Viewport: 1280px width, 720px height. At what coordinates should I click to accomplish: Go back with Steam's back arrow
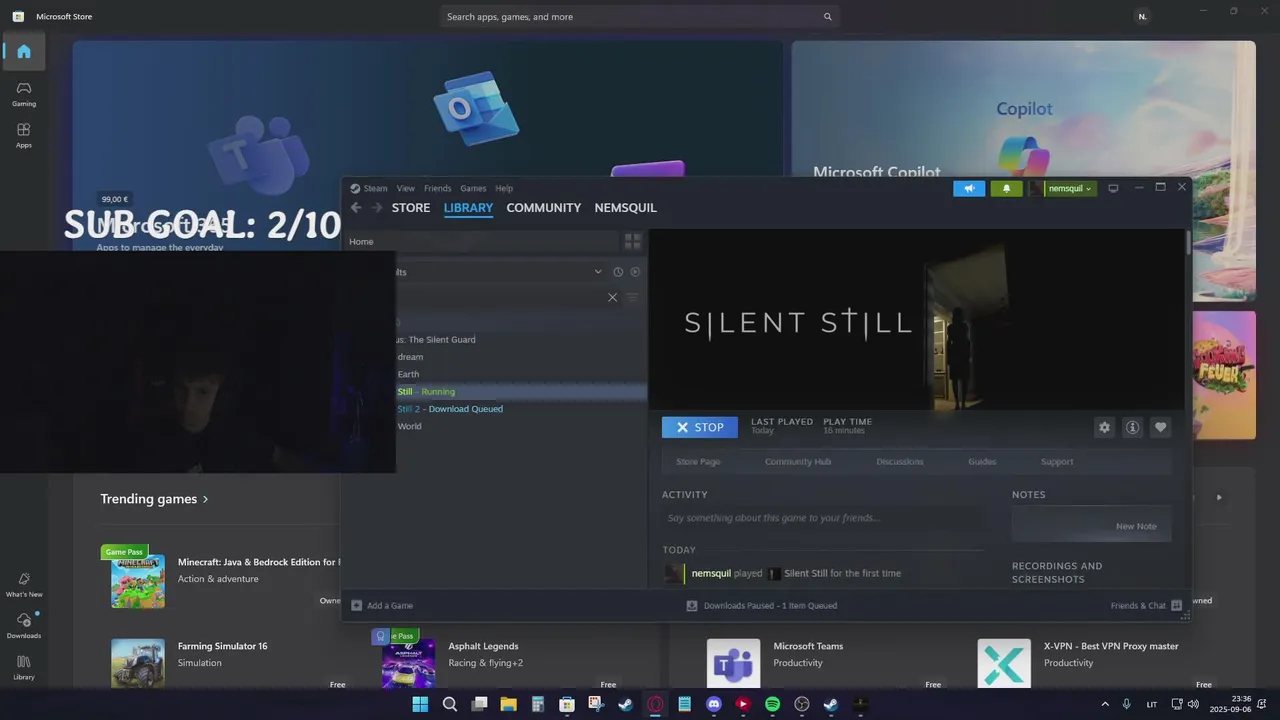click(x=356, y=208)
